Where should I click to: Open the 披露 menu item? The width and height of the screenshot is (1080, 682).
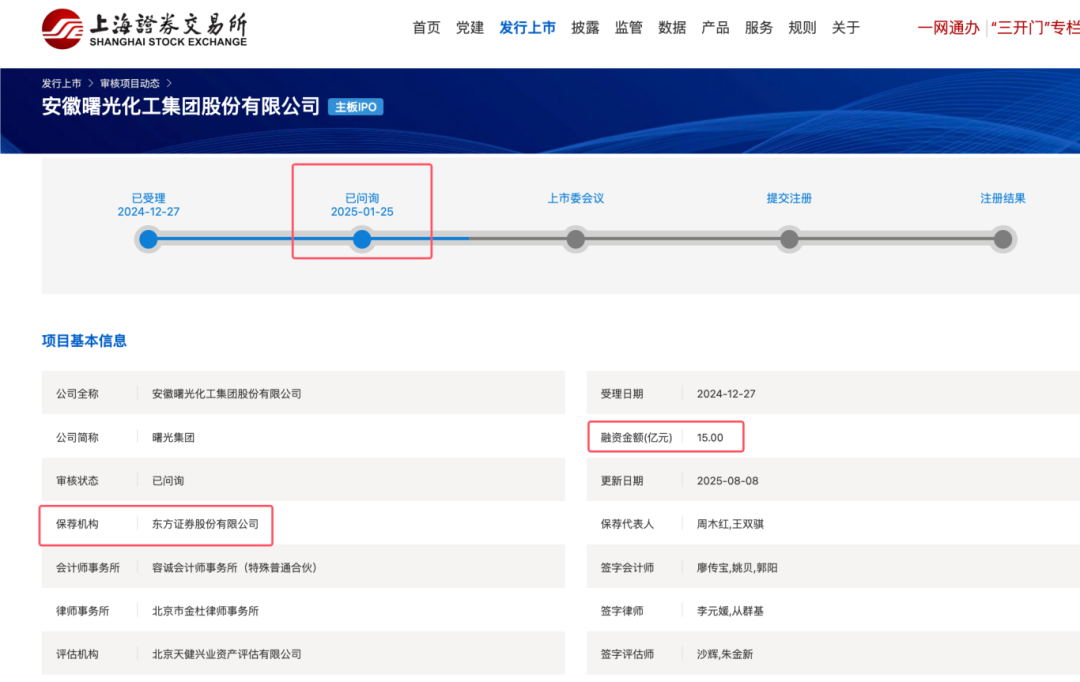585,28
